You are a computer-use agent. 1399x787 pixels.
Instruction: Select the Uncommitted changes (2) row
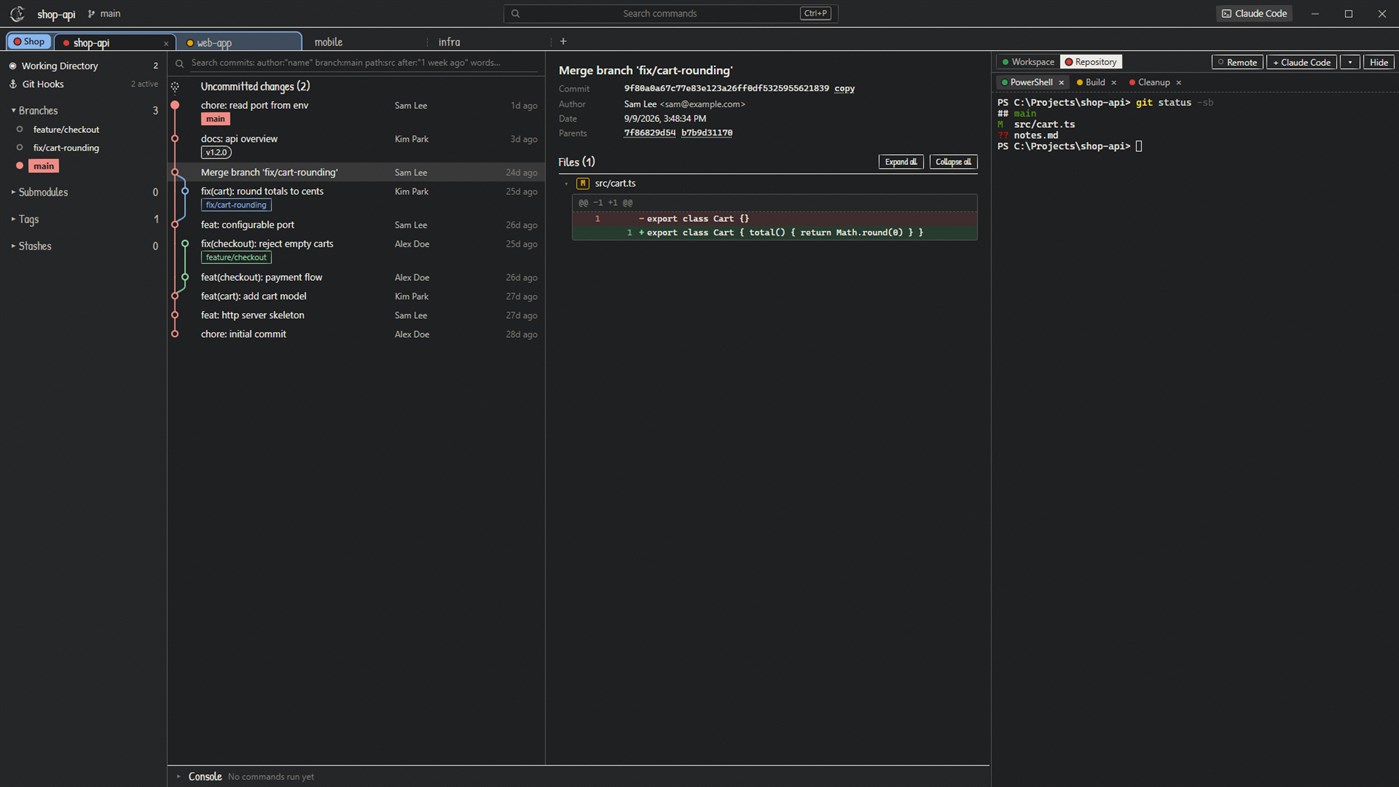coord(357,87)
